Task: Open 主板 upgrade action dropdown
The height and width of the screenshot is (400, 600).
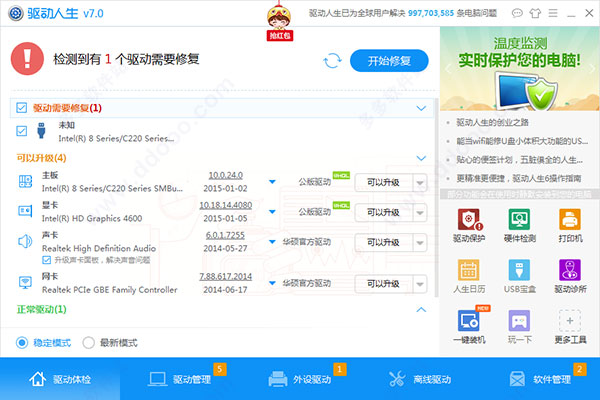Action: [420, 183]
